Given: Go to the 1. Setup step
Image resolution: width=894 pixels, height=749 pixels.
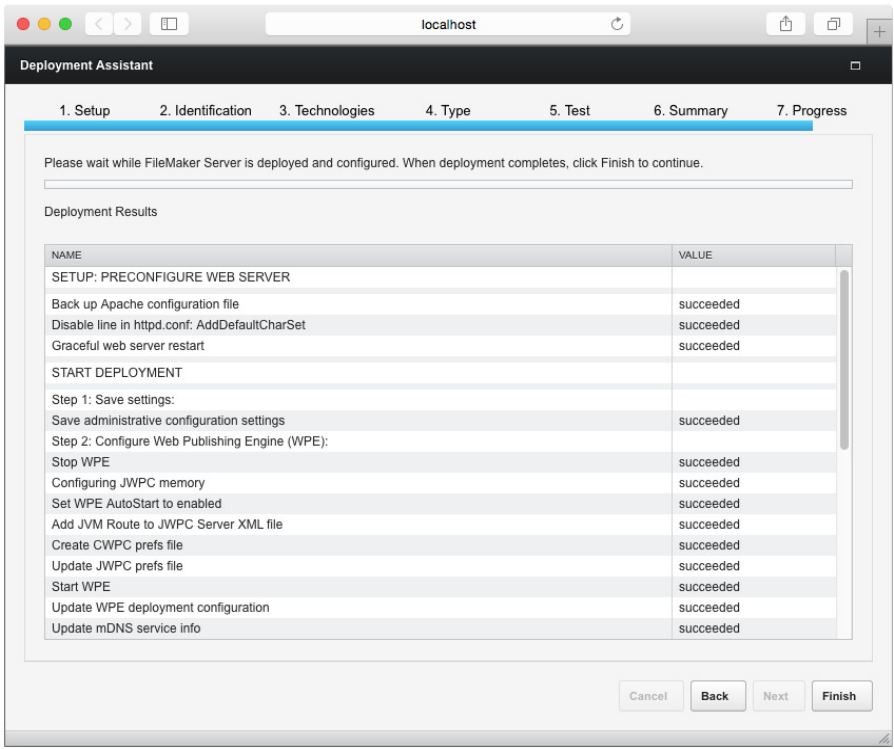Looking at the screenshot, I should point(84,111).
